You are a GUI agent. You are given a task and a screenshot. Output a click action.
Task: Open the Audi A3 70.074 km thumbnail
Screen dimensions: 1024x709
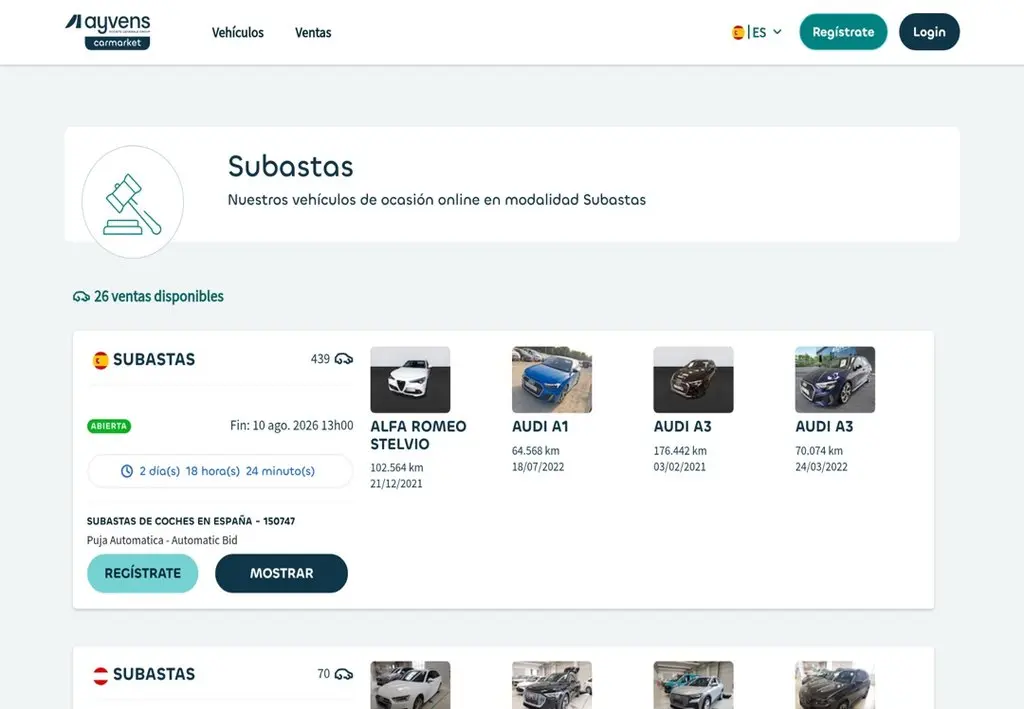(x=835, y=379)
